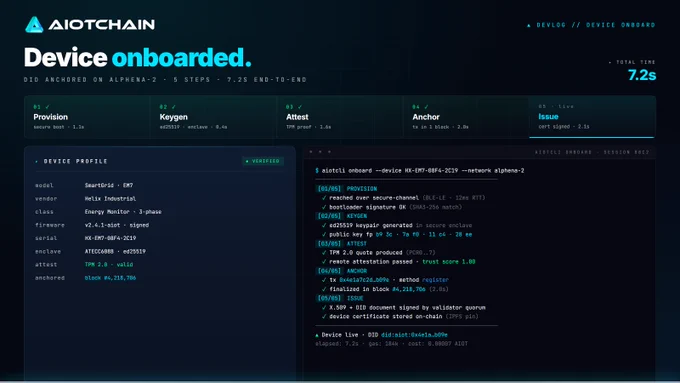Click the [03/05] ATTEST terminal heading
Screen dimensions: 680x383
tap(342, 244)
